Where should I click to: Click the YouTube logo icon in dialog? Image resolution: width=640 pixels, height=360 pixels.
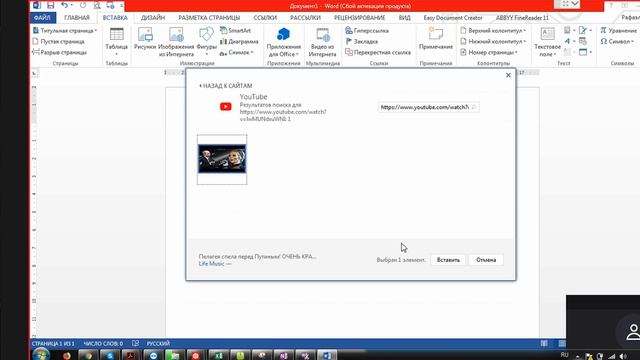[x=226, y=107]
